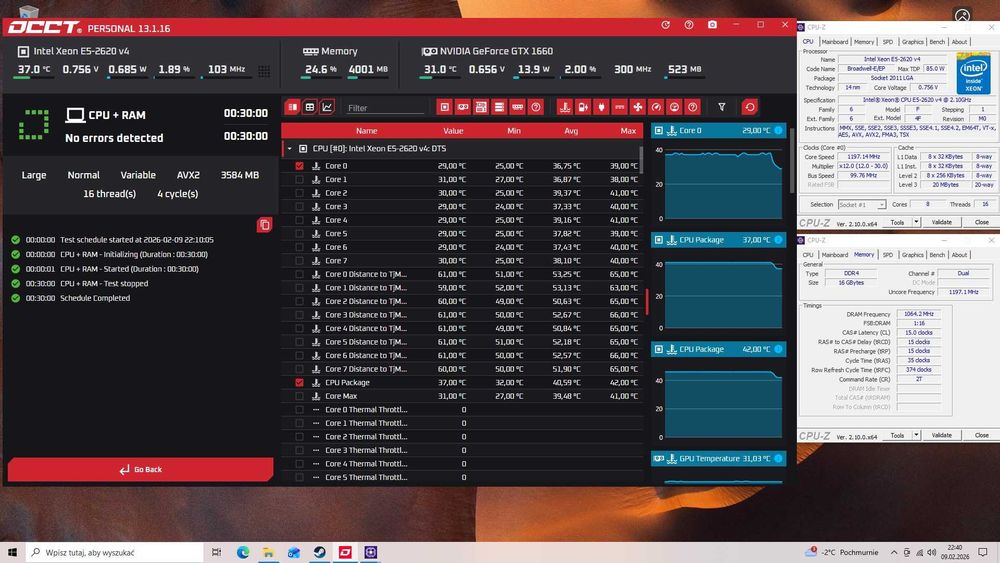This screenshot has height=563, width=1000.
Task: Click the power plug sensor filter icon
Action: (x=601, y=107)
